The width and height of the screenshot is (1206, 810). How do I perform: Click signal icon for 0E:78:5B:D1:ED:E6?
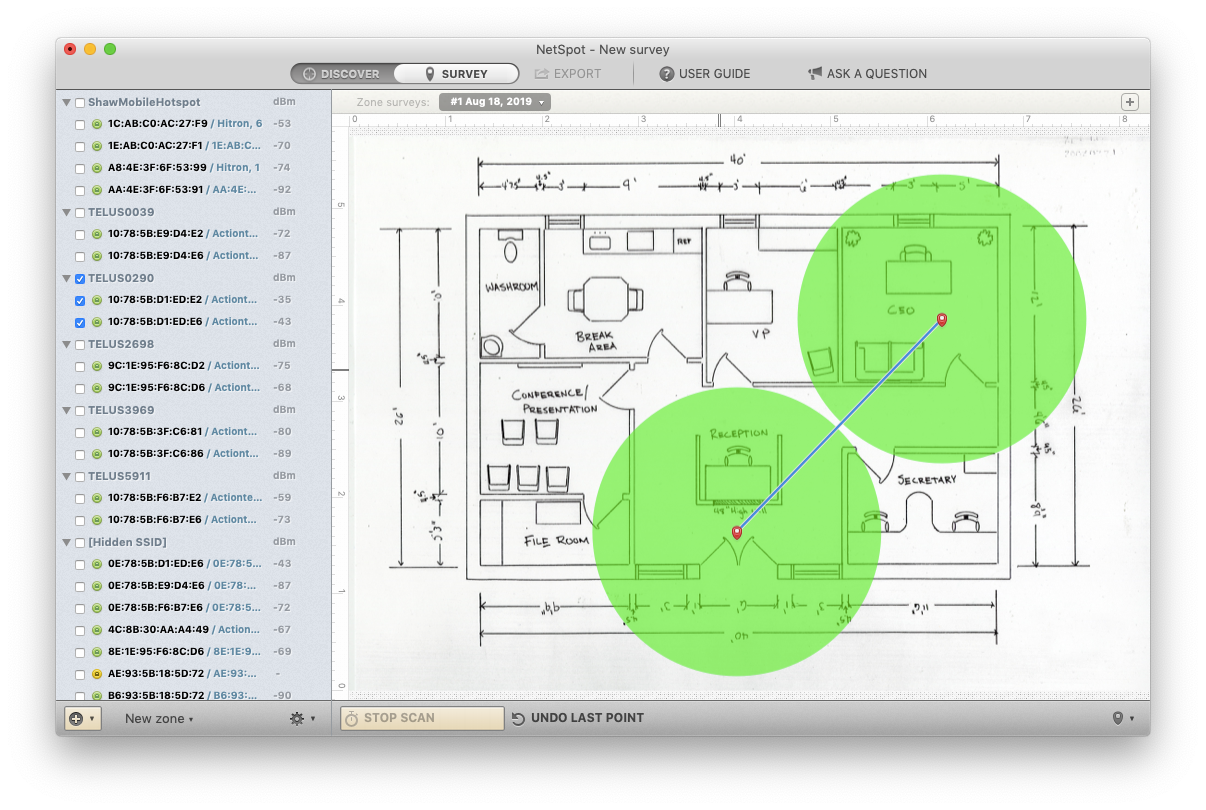[x=97, y=564]
